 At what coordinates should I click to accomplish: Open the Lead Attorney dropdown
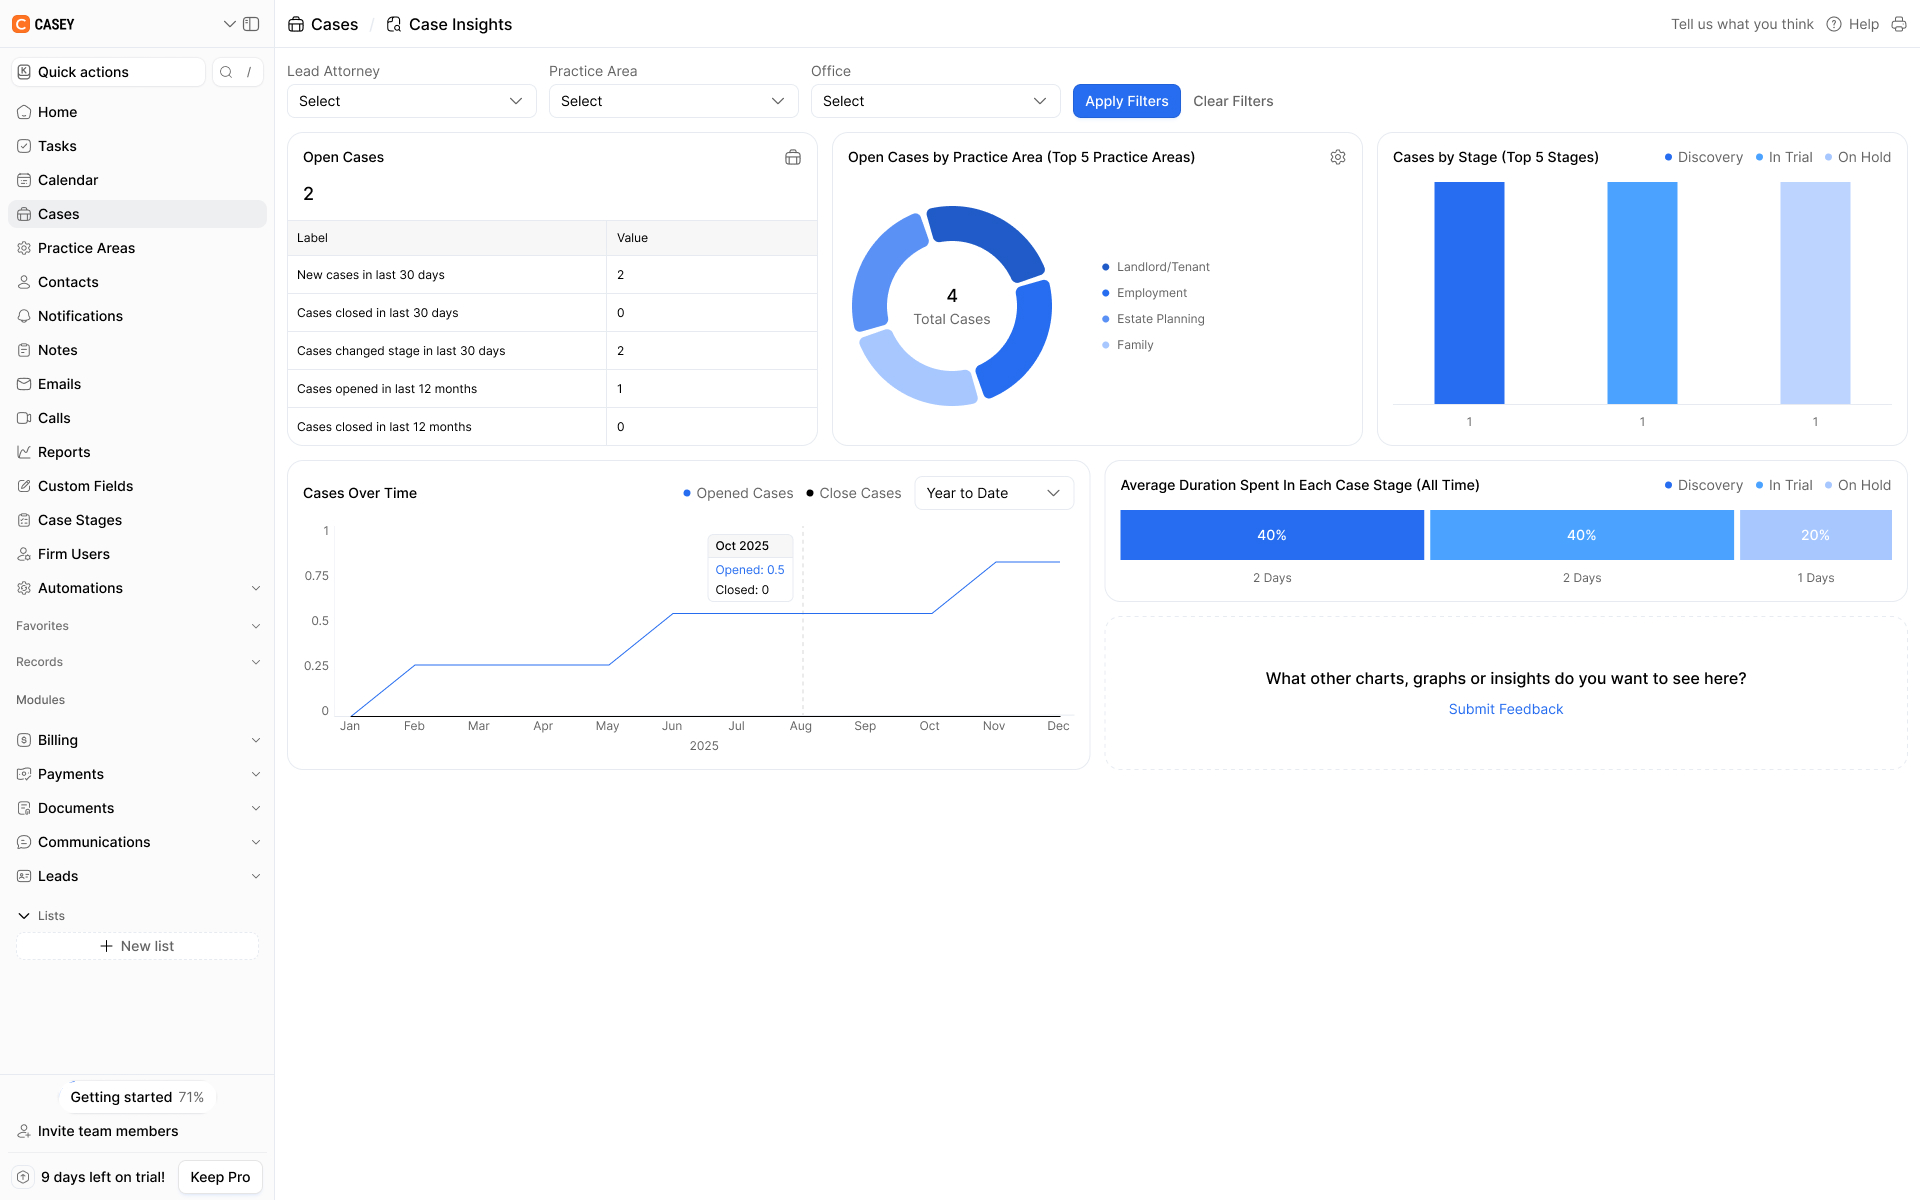pos(411,101)
